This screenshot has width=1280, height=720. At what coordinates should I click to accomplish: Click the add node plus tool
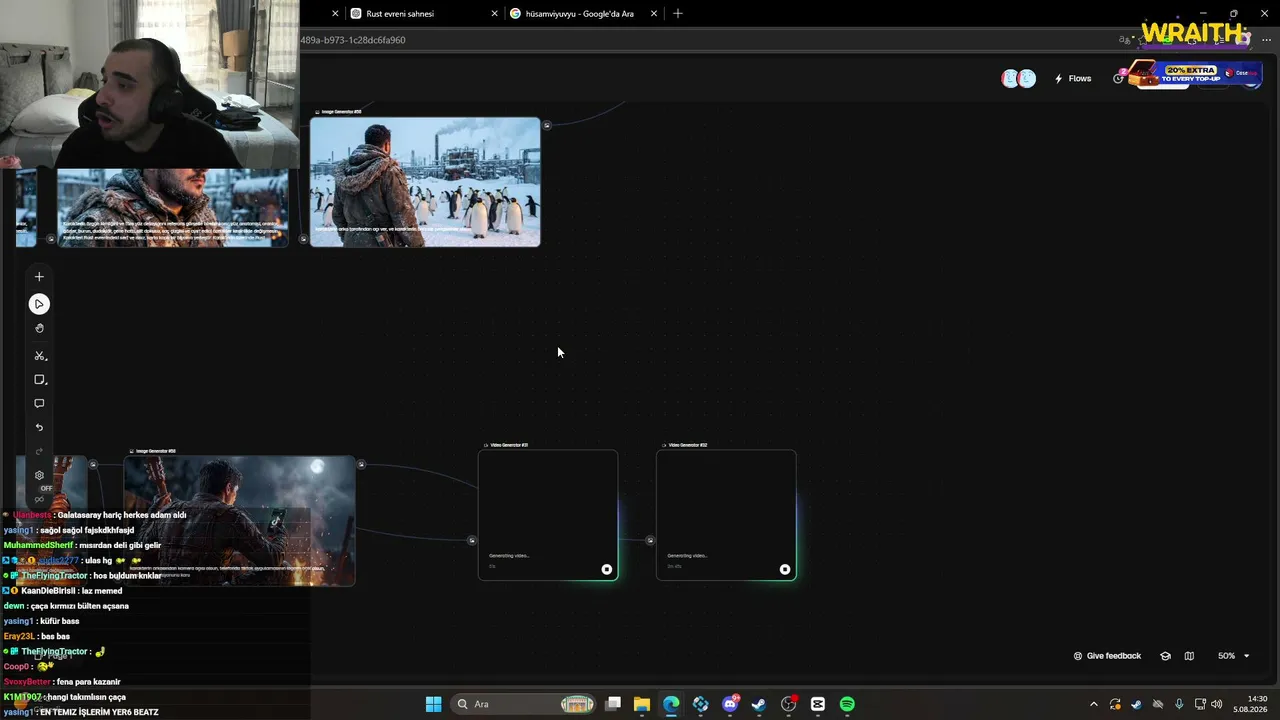point(39,277)
